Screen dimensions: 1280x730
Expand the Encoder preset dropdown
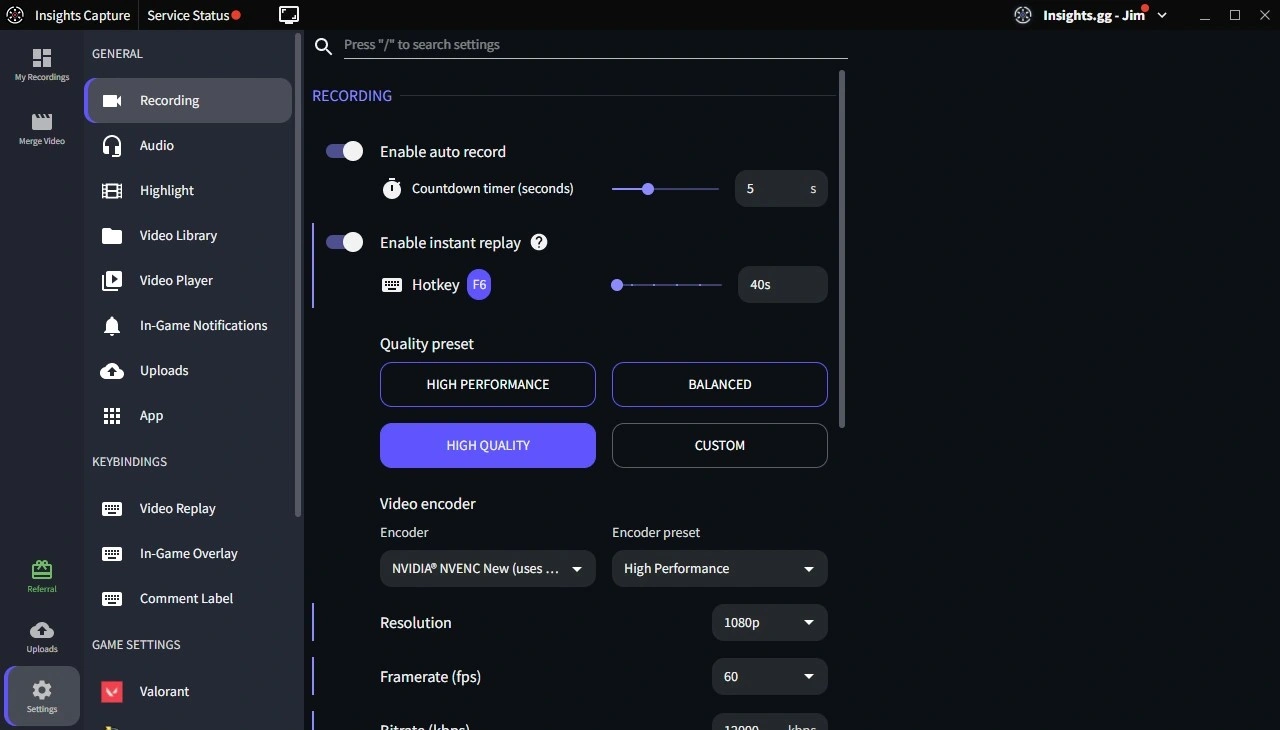719,569
